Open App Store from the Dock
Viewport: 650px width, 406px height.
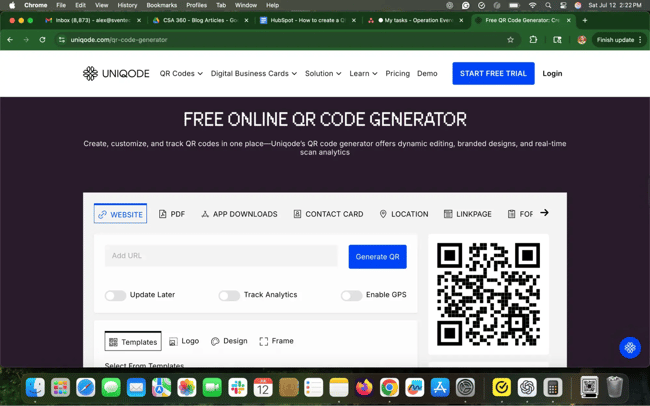(x=440, y=388)
